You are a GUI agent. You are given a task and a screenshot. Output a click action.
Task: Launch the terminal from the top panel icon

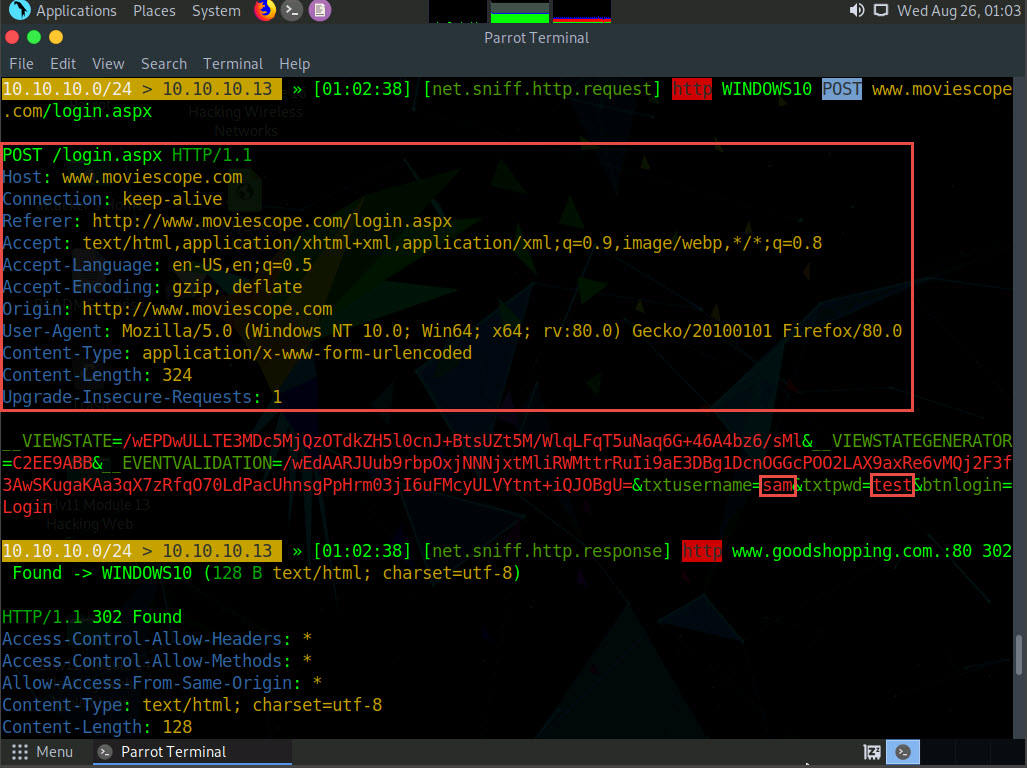tap(291, 10)
